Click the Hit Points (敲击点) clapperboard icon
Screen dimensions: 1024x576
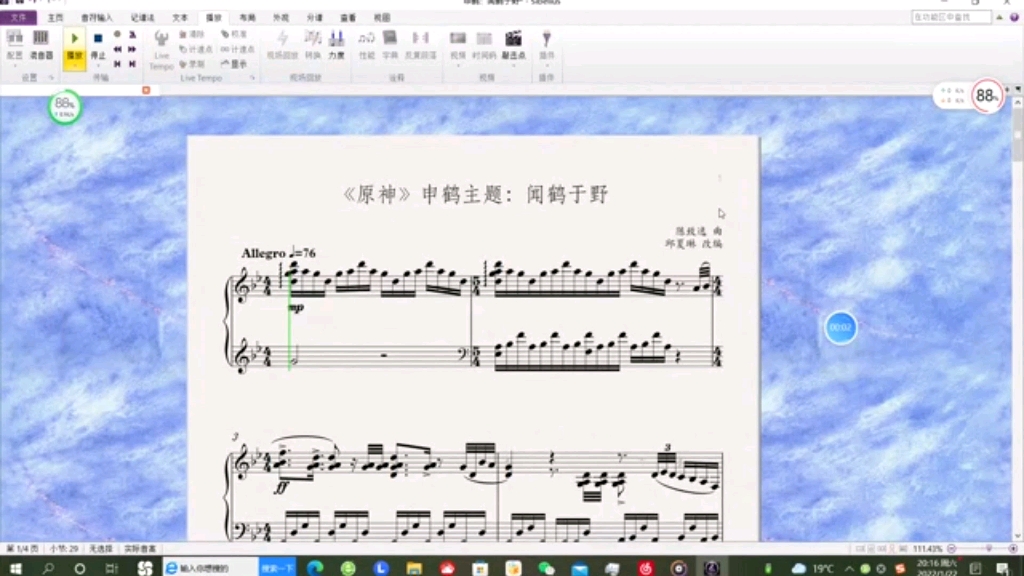(513, 39)
